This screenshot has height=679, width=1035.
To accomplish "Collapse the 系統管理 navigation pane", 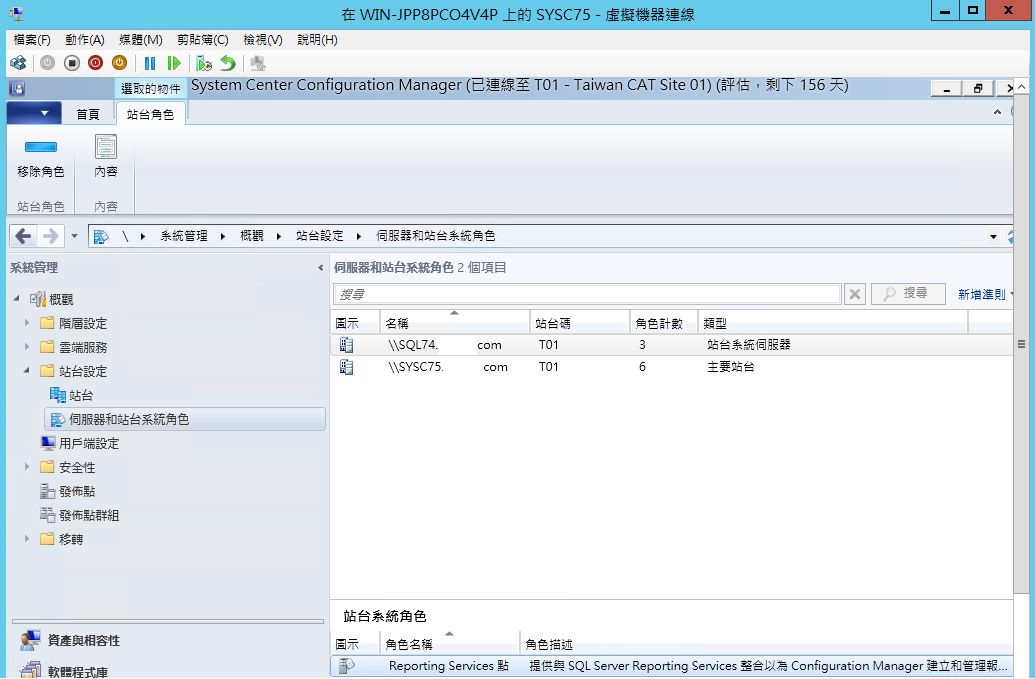I will pos(321,267).
